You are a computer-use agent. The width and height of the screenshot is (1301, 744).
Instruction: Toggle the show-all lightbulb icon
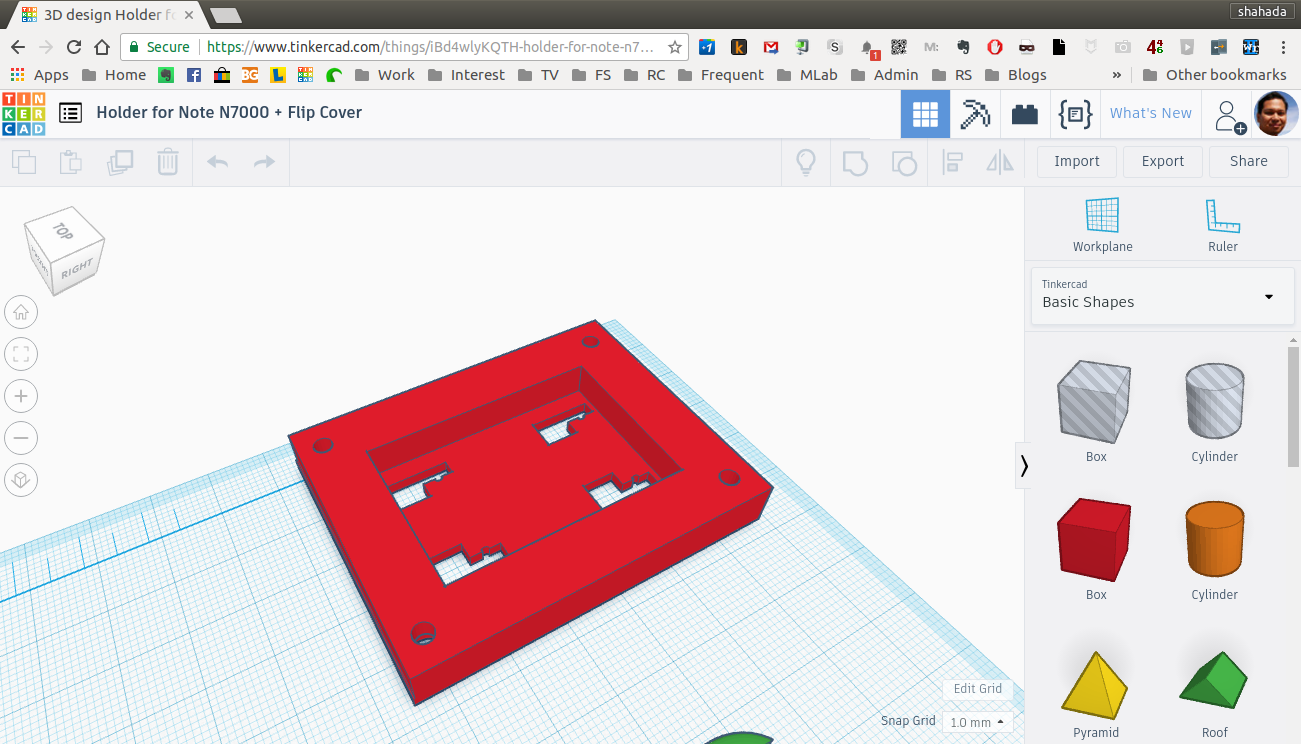coord(806,162)
